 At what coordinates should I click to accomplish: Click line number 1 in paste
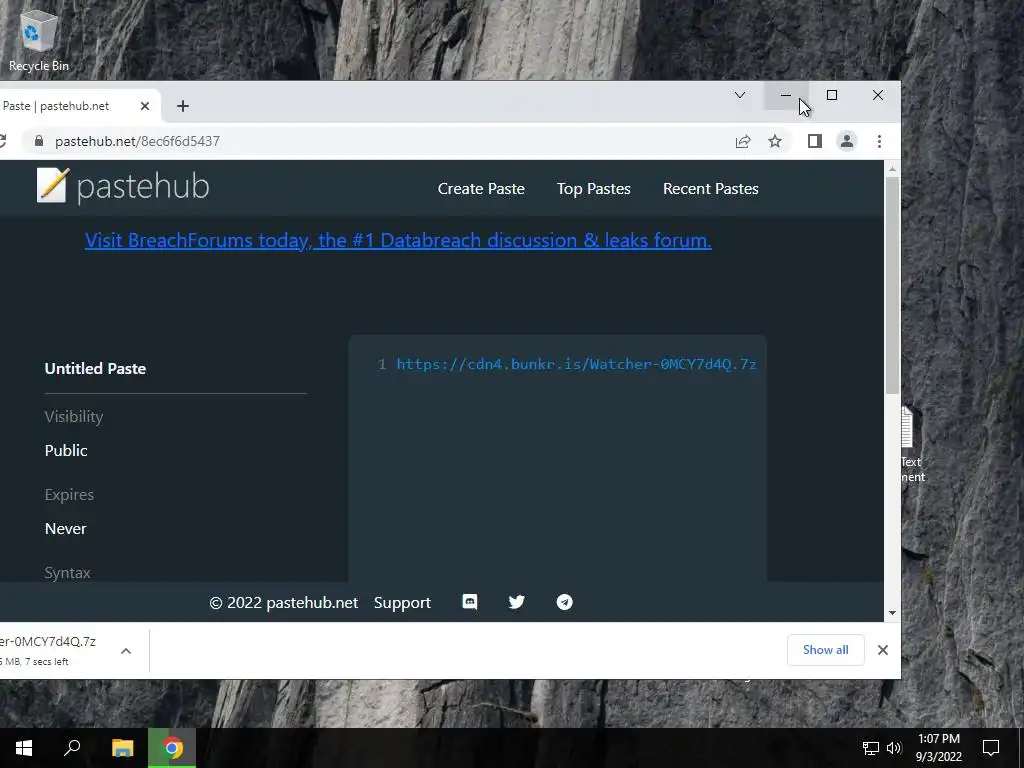(x=382, y=364)
